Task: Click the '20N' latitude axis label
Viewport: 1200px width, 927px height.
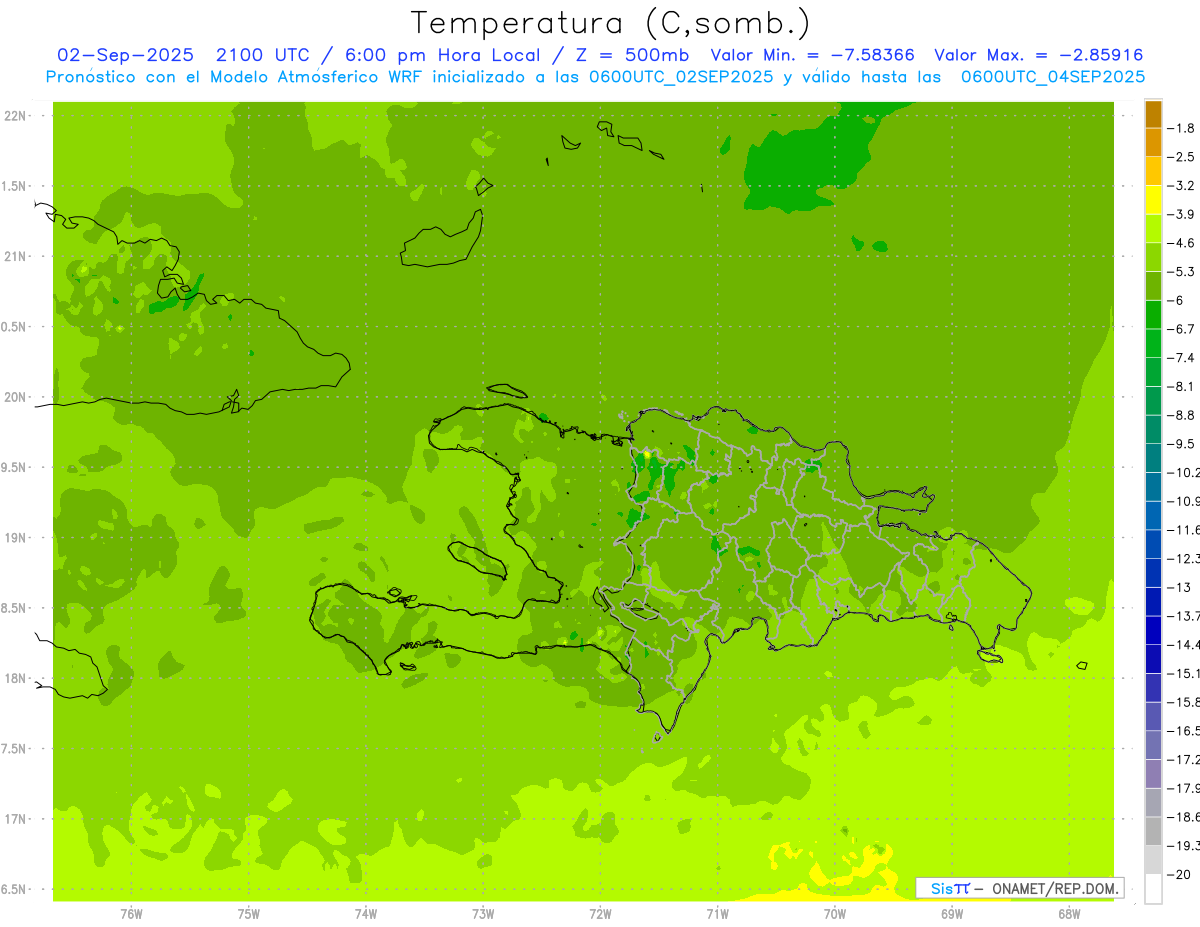Action: click(16, 397)
